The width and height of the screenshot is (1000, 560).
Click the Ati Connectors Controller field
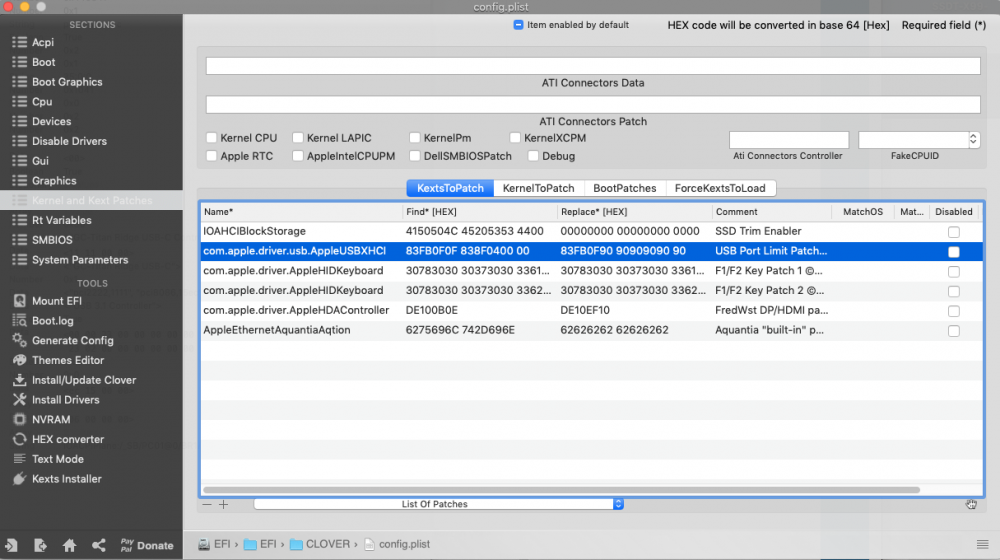[789, 140]
